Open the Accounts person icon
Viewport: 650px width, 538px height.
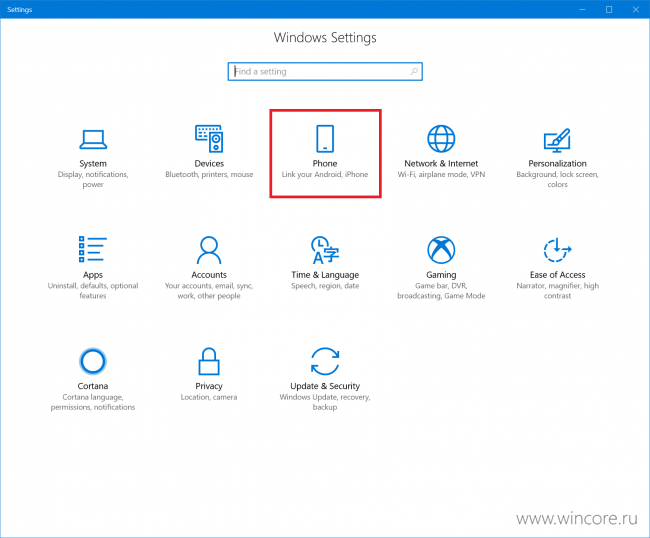pos(209,250)
